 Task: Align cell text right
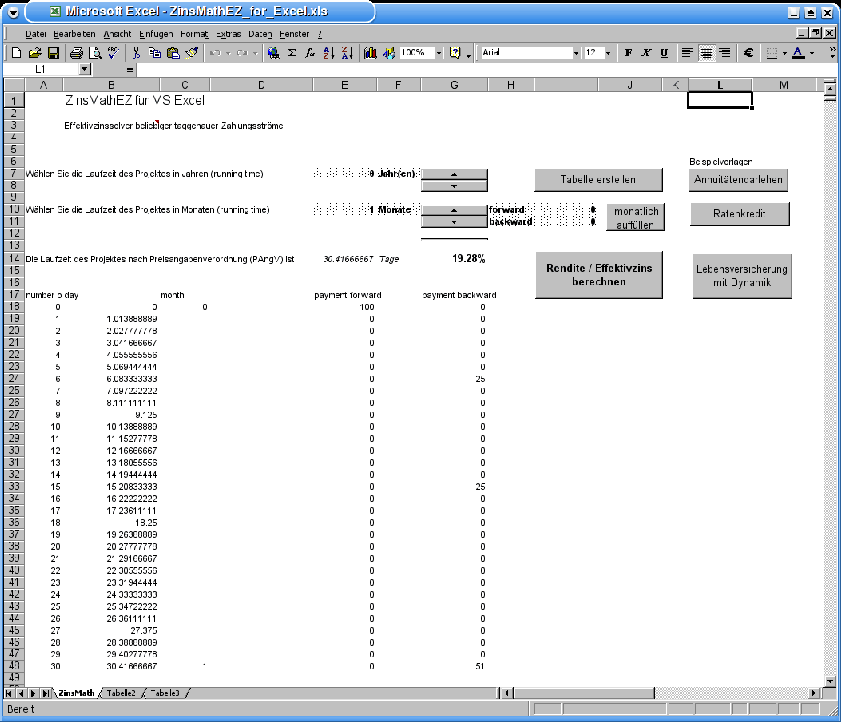pos(725,53)
